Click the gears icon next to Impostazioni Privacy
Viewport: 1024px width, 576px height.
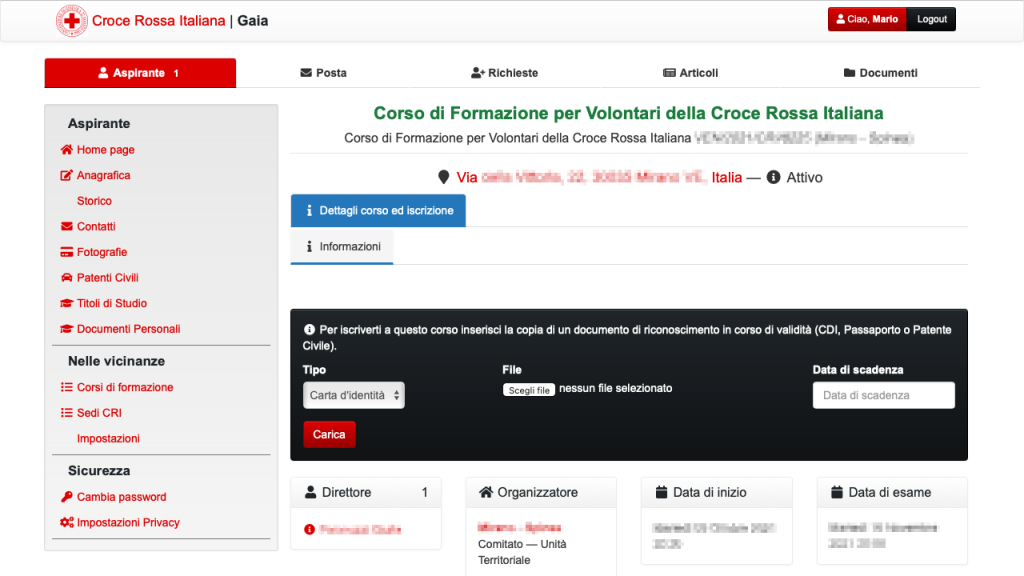tap(67, 522)
